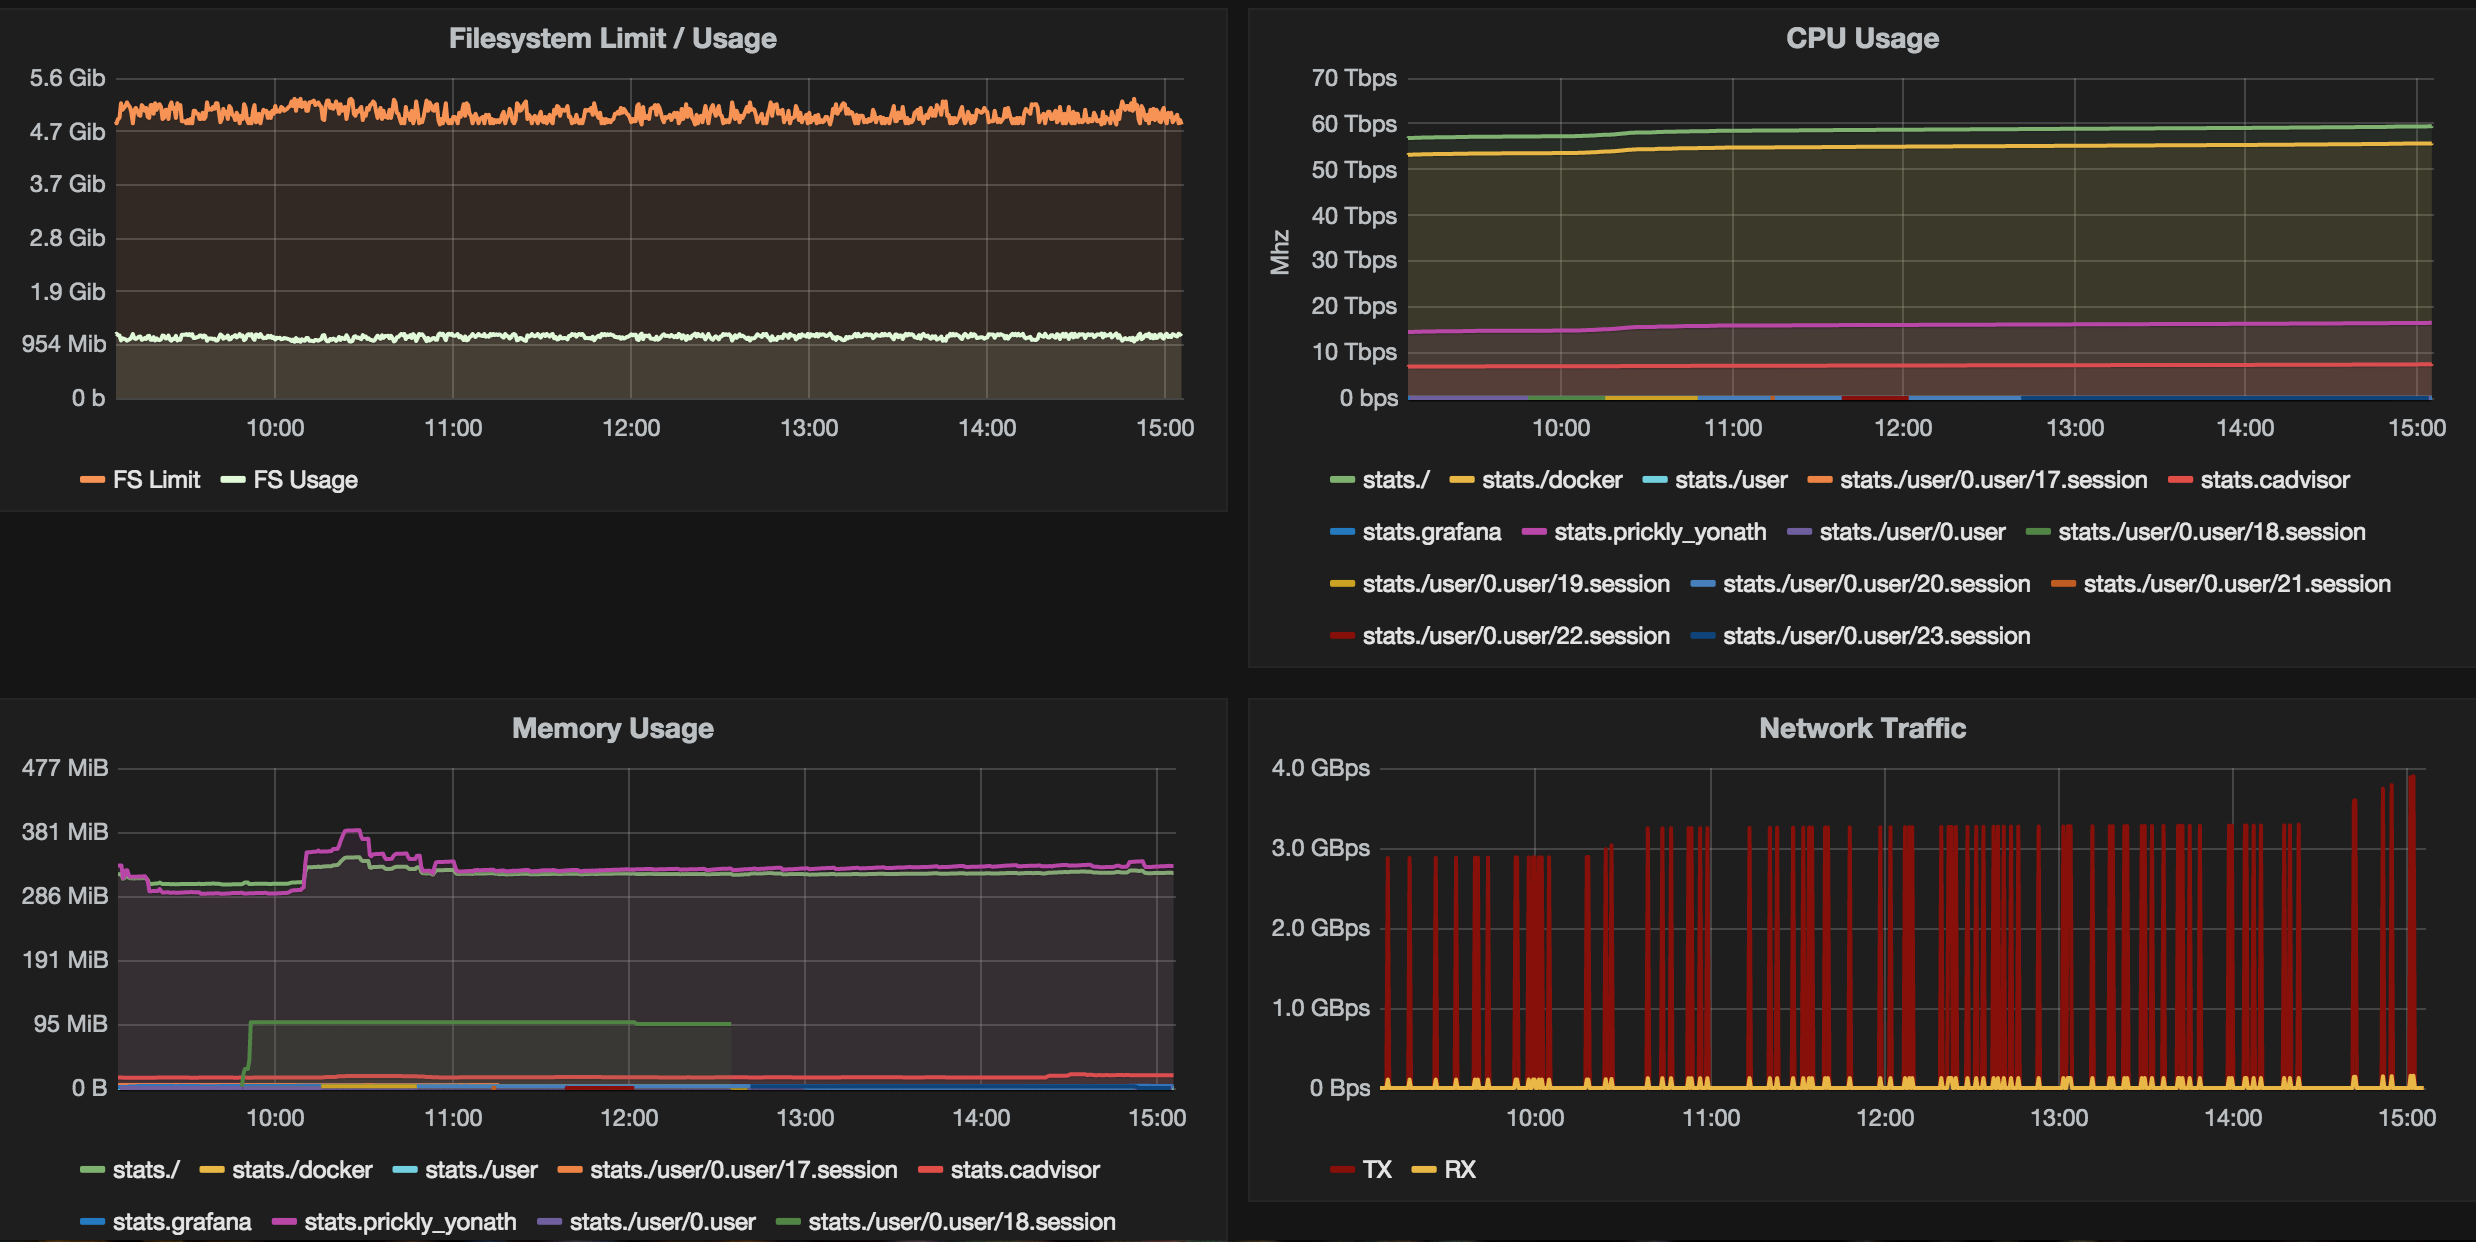Click 95 MiB y-axis label in Memory chart
The image size is (2476, 1242).
70,1024
